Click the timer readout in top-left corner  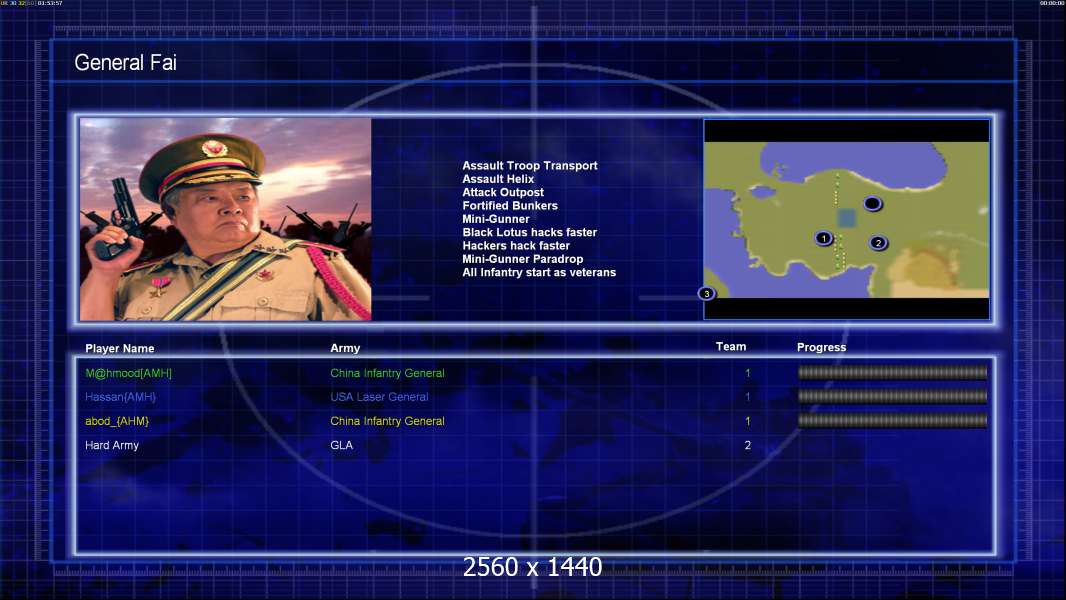(x=31, y=3)
